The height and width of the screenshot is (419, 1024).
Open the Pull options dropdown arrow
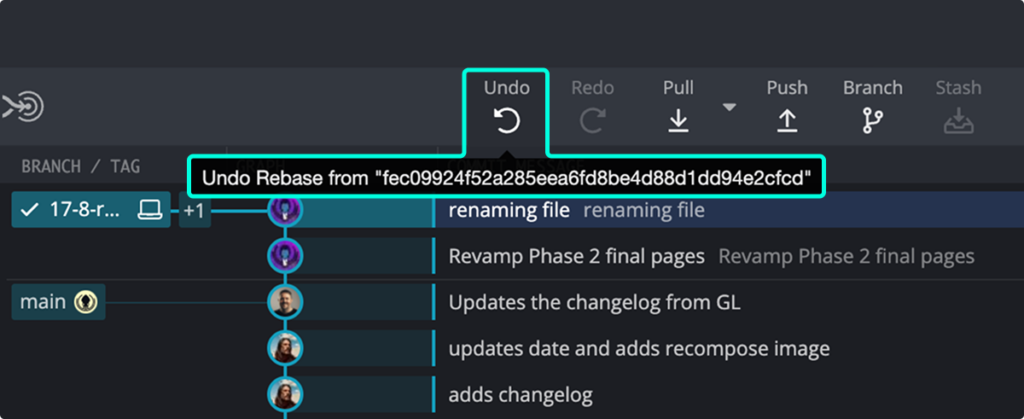click(730, 107)
